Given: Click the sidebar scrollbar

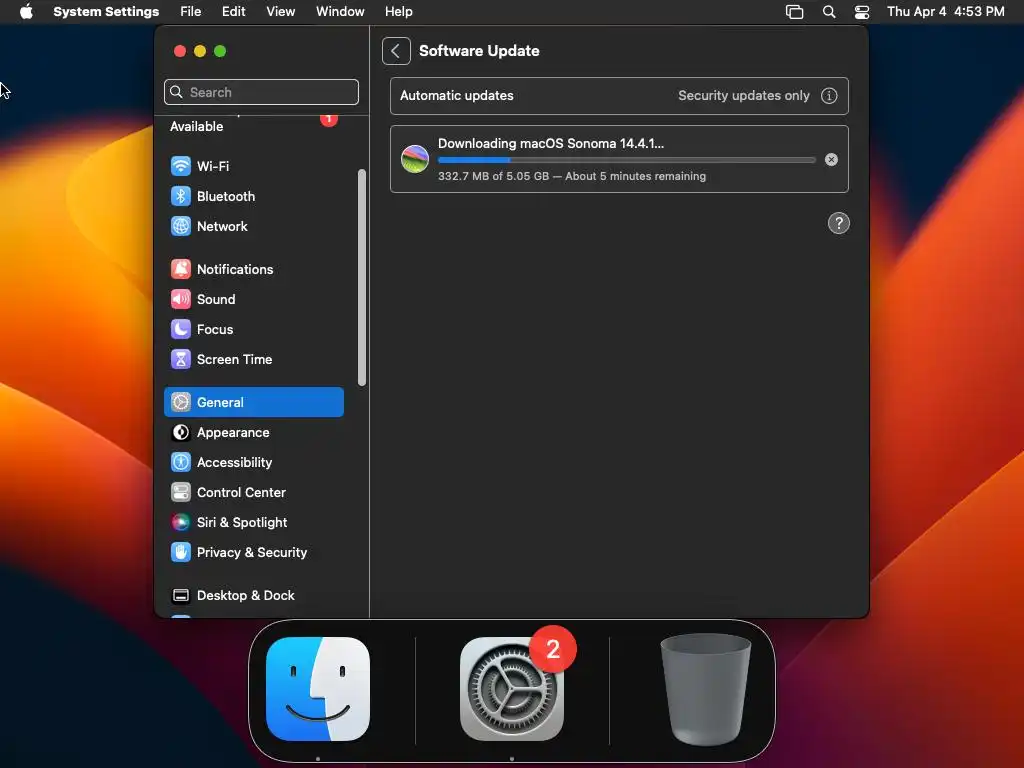Looking at the screenshot, I should pos(362,278).
